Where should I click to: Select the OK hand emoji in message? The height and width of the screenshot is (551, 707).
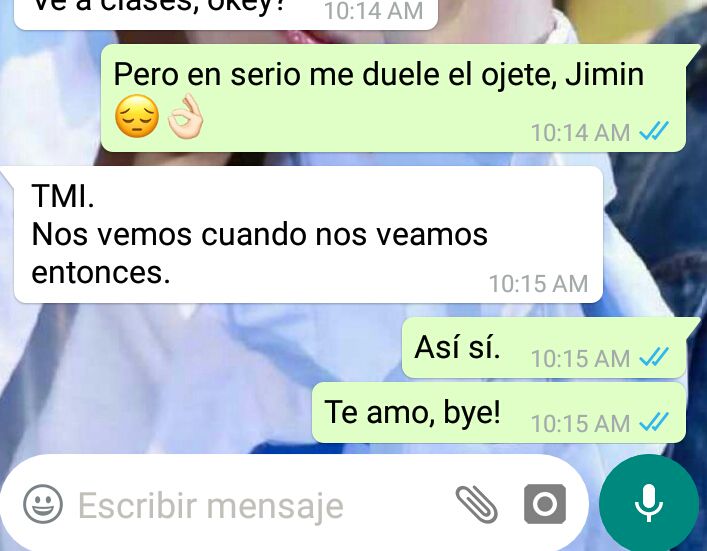click(185, 116)
